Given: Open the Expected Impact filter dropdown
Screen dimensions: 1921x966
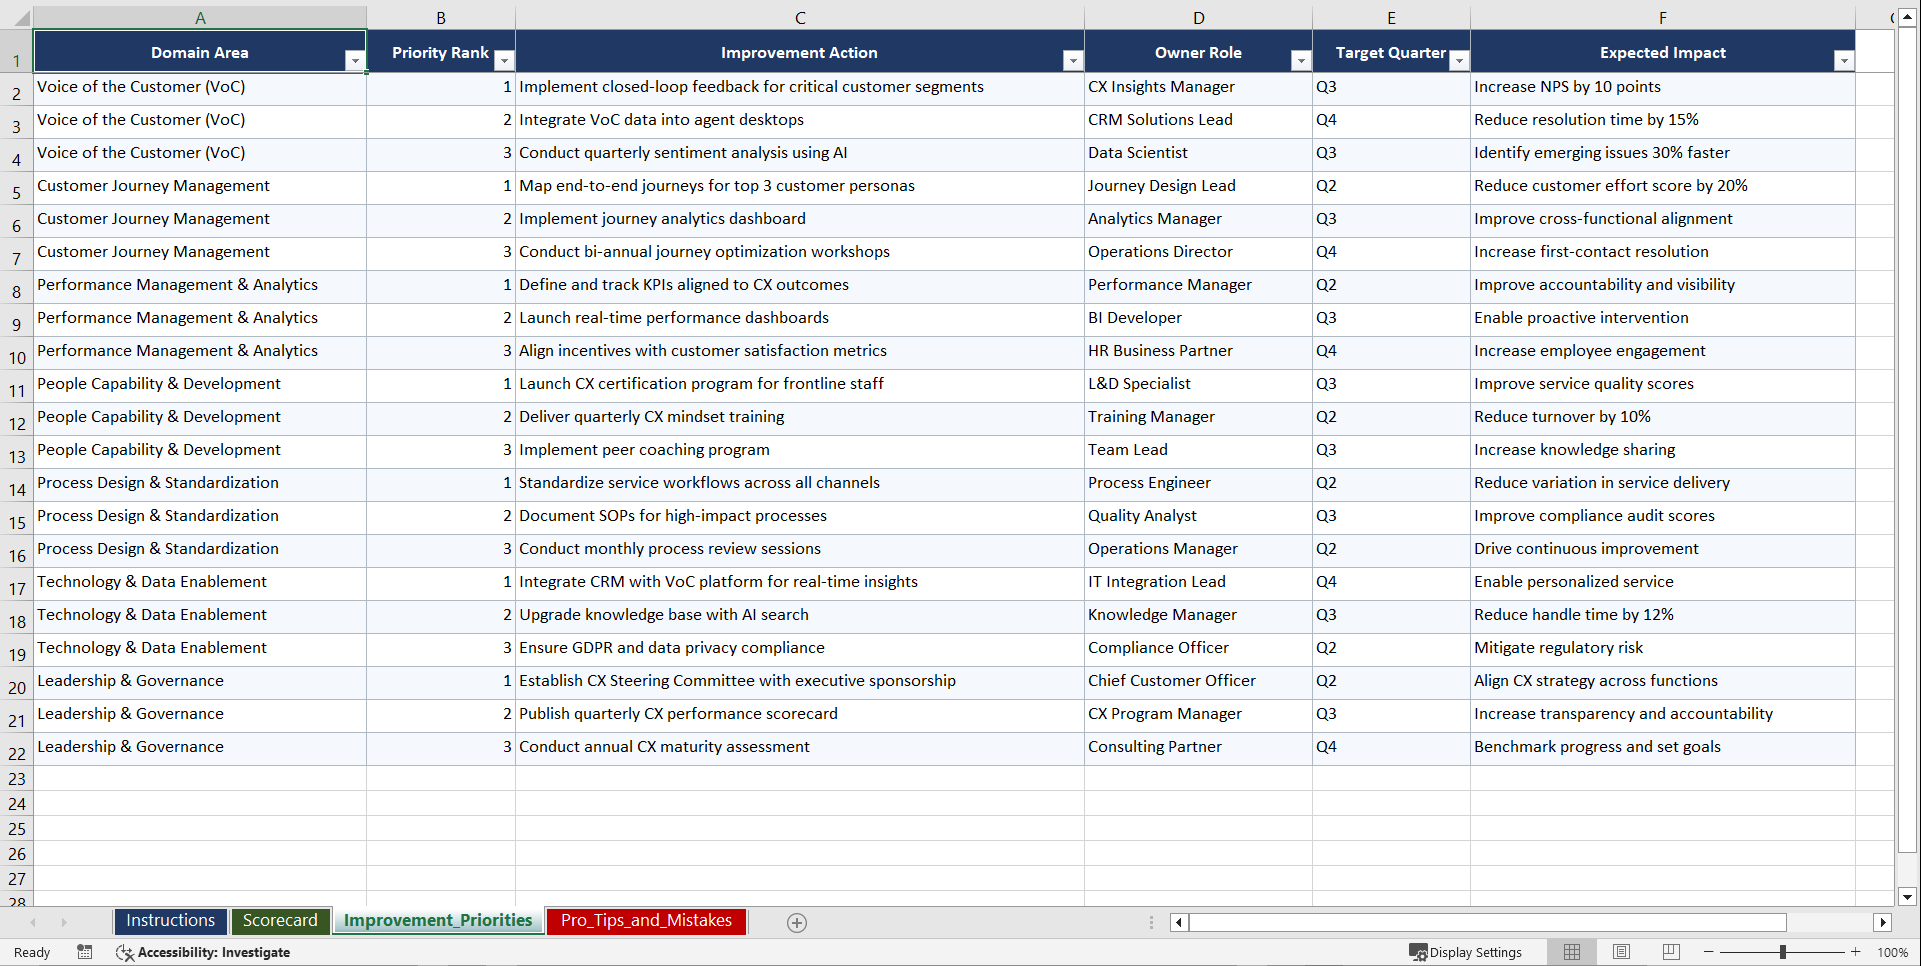Looking at the screenshot, I should click(x=1845, y=60).
